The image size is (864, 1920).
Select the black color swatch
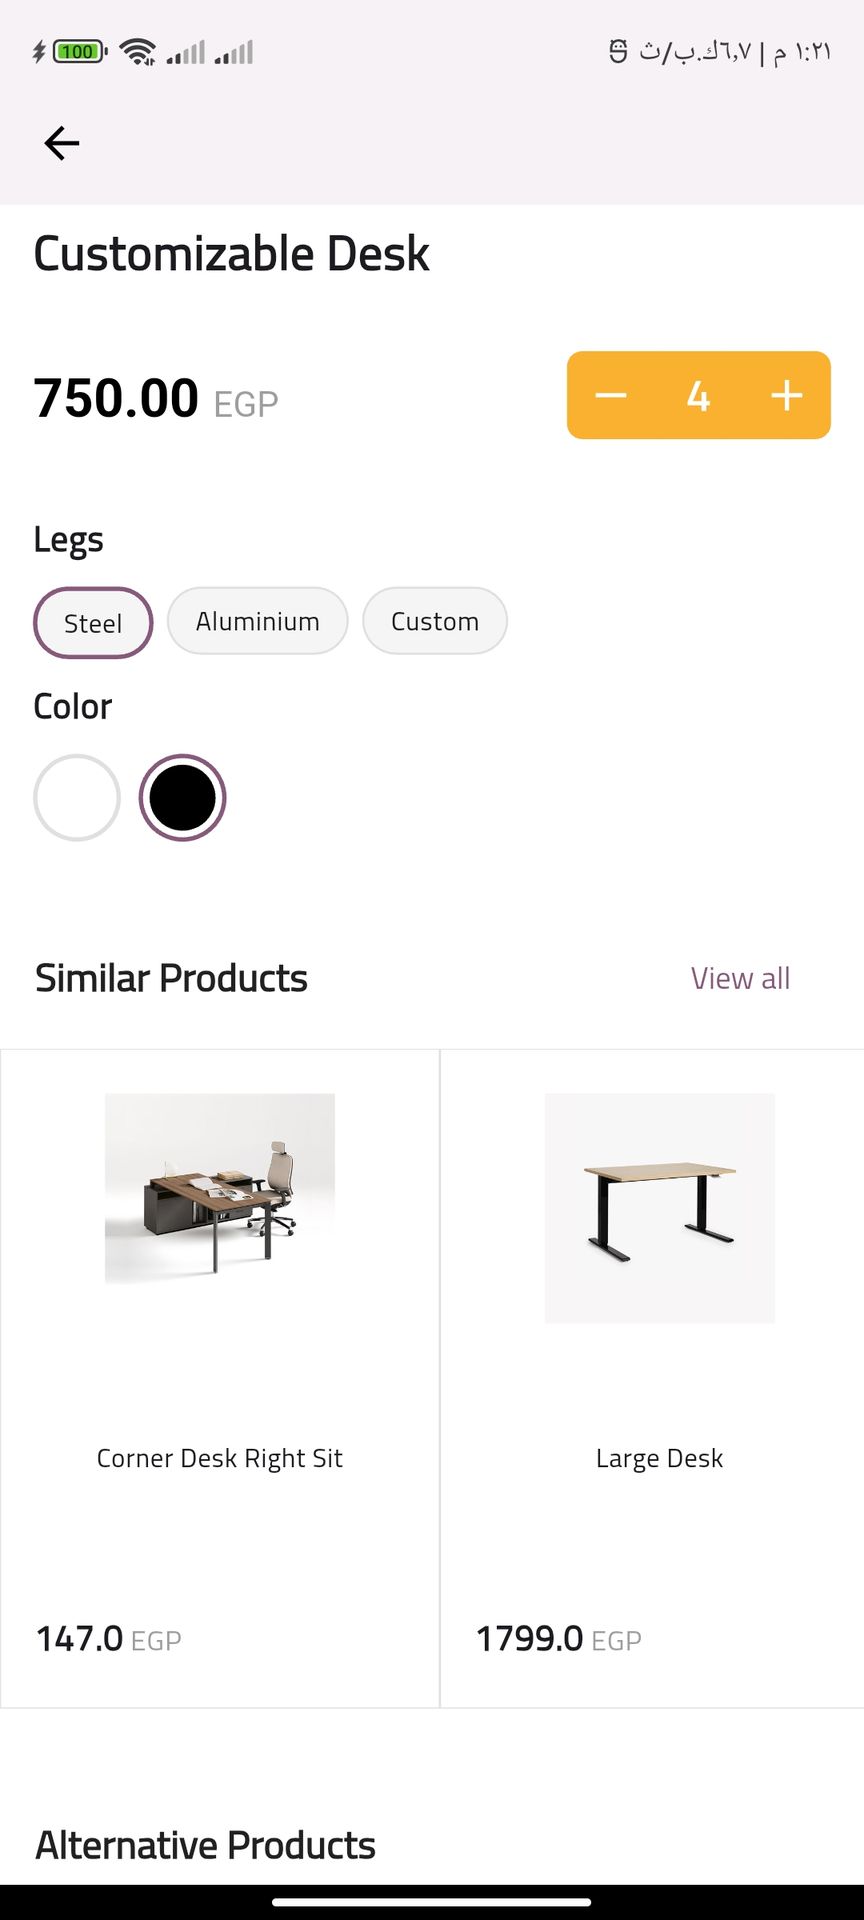[182, 798]
